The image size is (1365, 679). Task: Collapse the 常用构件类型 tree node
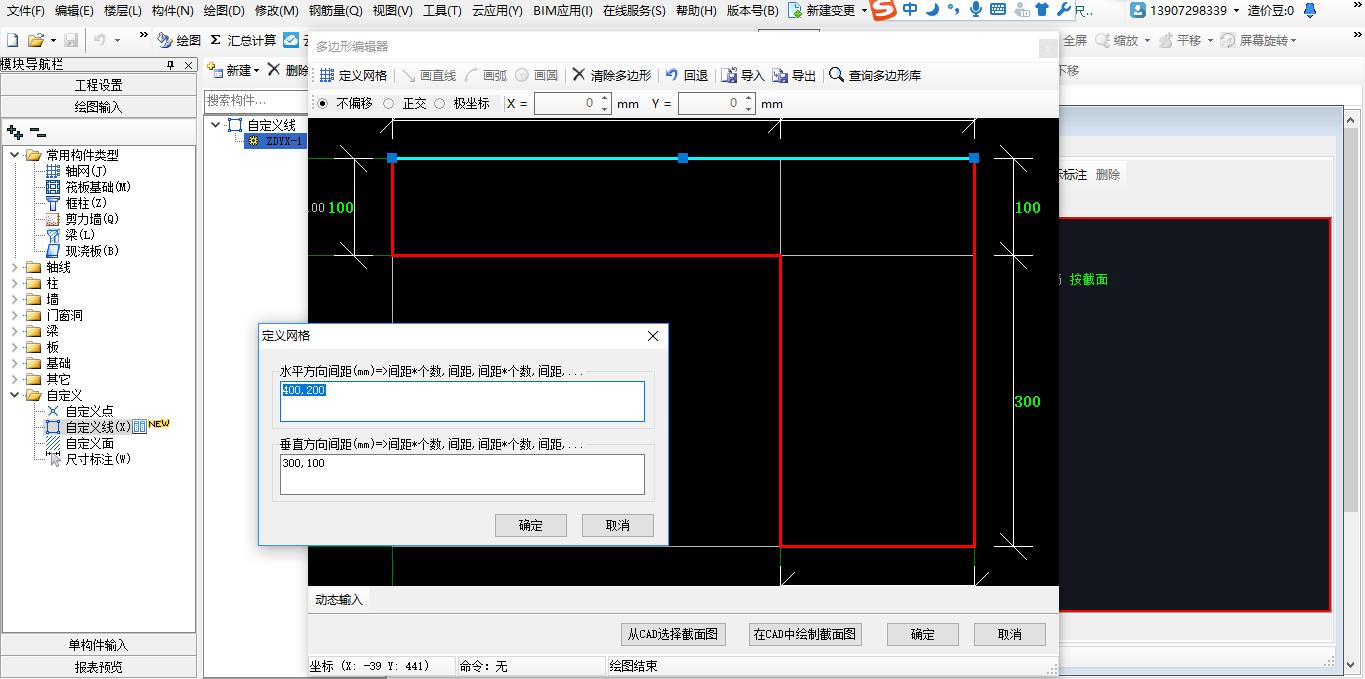point(15,155)
